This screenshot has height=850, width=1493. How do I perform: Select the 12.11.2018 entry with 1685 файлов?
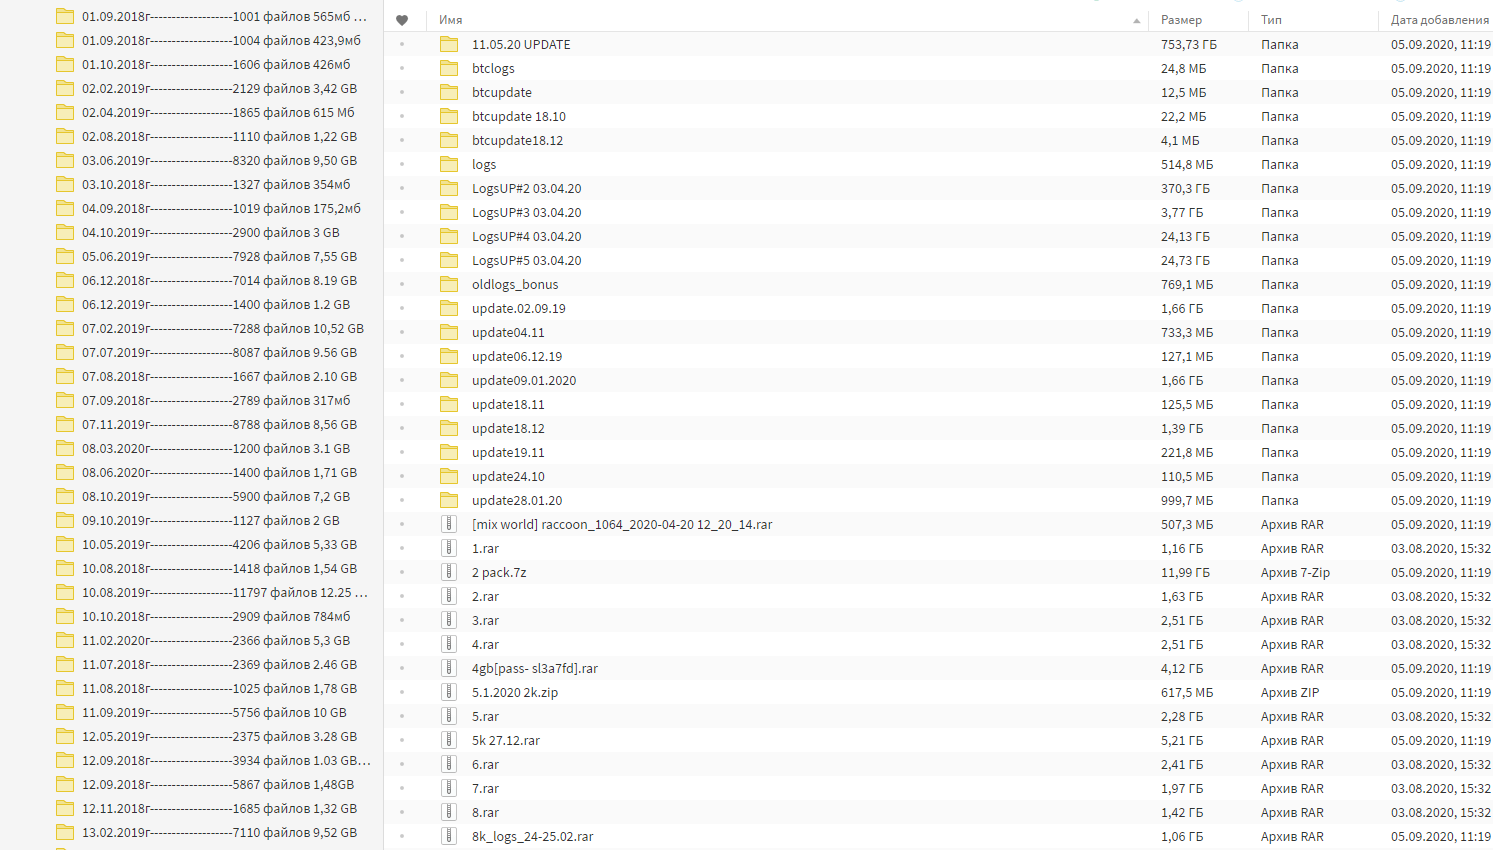pyautogui.click(x=219, y=808)
